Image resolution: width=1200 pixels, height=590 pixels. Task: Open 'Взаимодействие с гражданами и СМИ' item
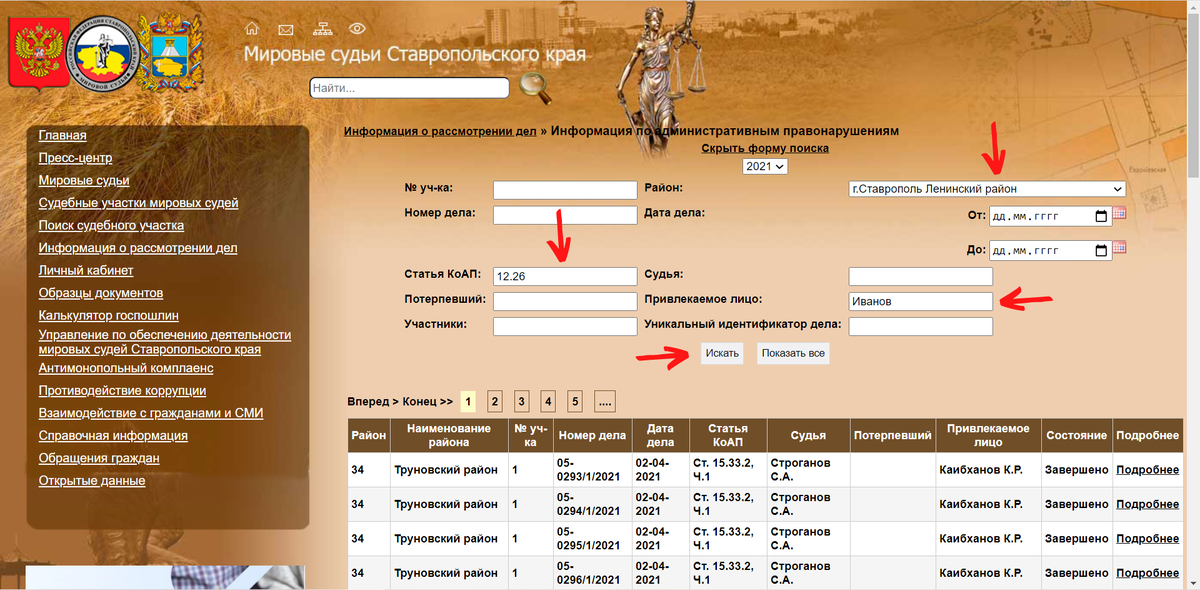point(151,413)
